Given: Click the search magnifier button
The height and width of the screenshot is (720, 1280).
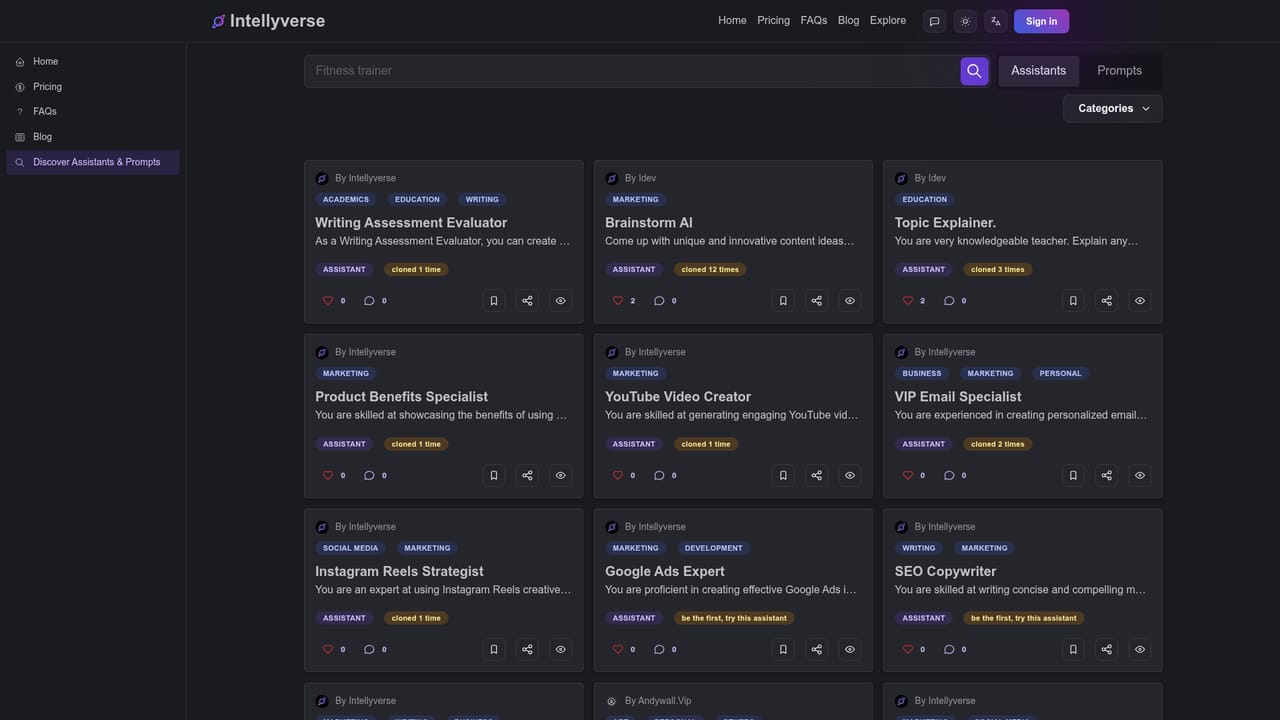Looking at the screenshot, I should pyautogui.click(x=974, y=71).
